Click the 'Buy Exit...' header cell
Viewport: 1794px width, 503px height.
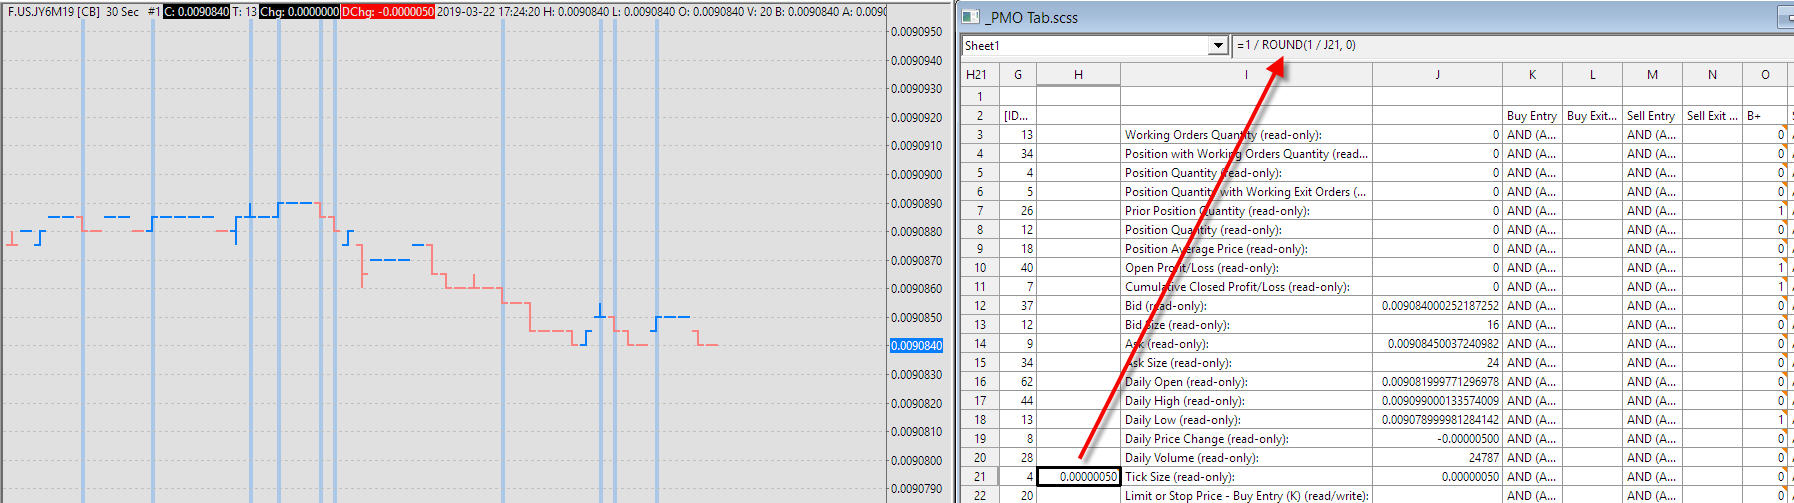tap(1592, 116)
